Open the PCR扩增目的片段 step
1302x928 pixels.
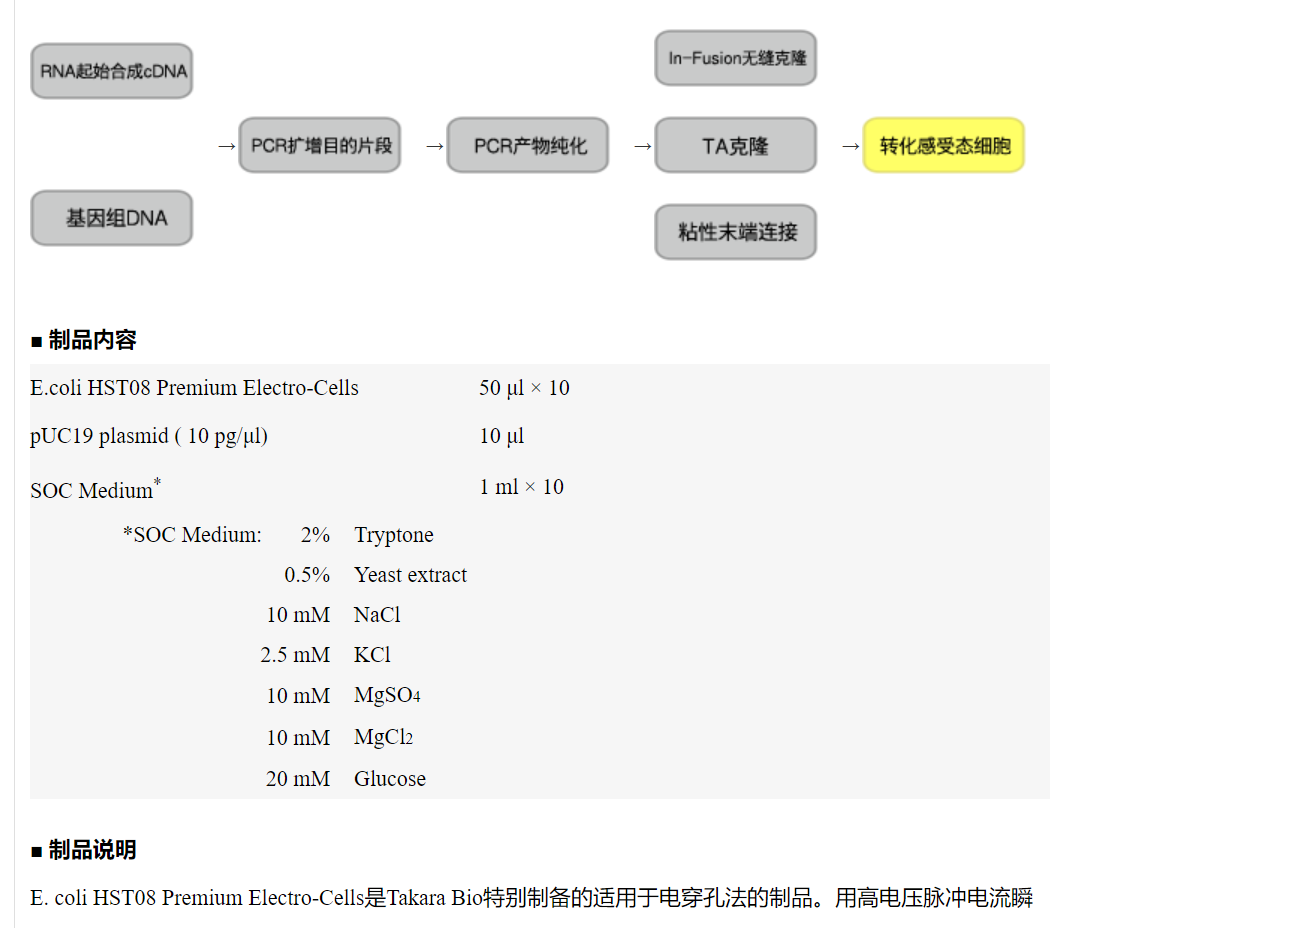(x=320, y=146)
